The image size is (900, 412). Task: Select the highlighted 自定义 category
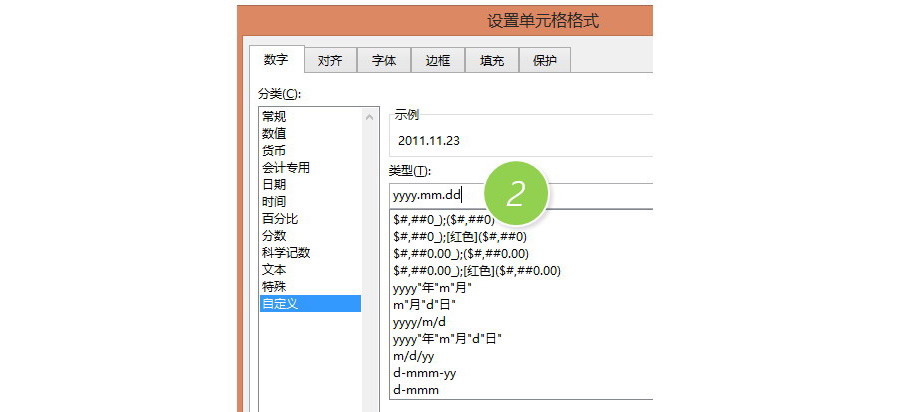point(311,304)
